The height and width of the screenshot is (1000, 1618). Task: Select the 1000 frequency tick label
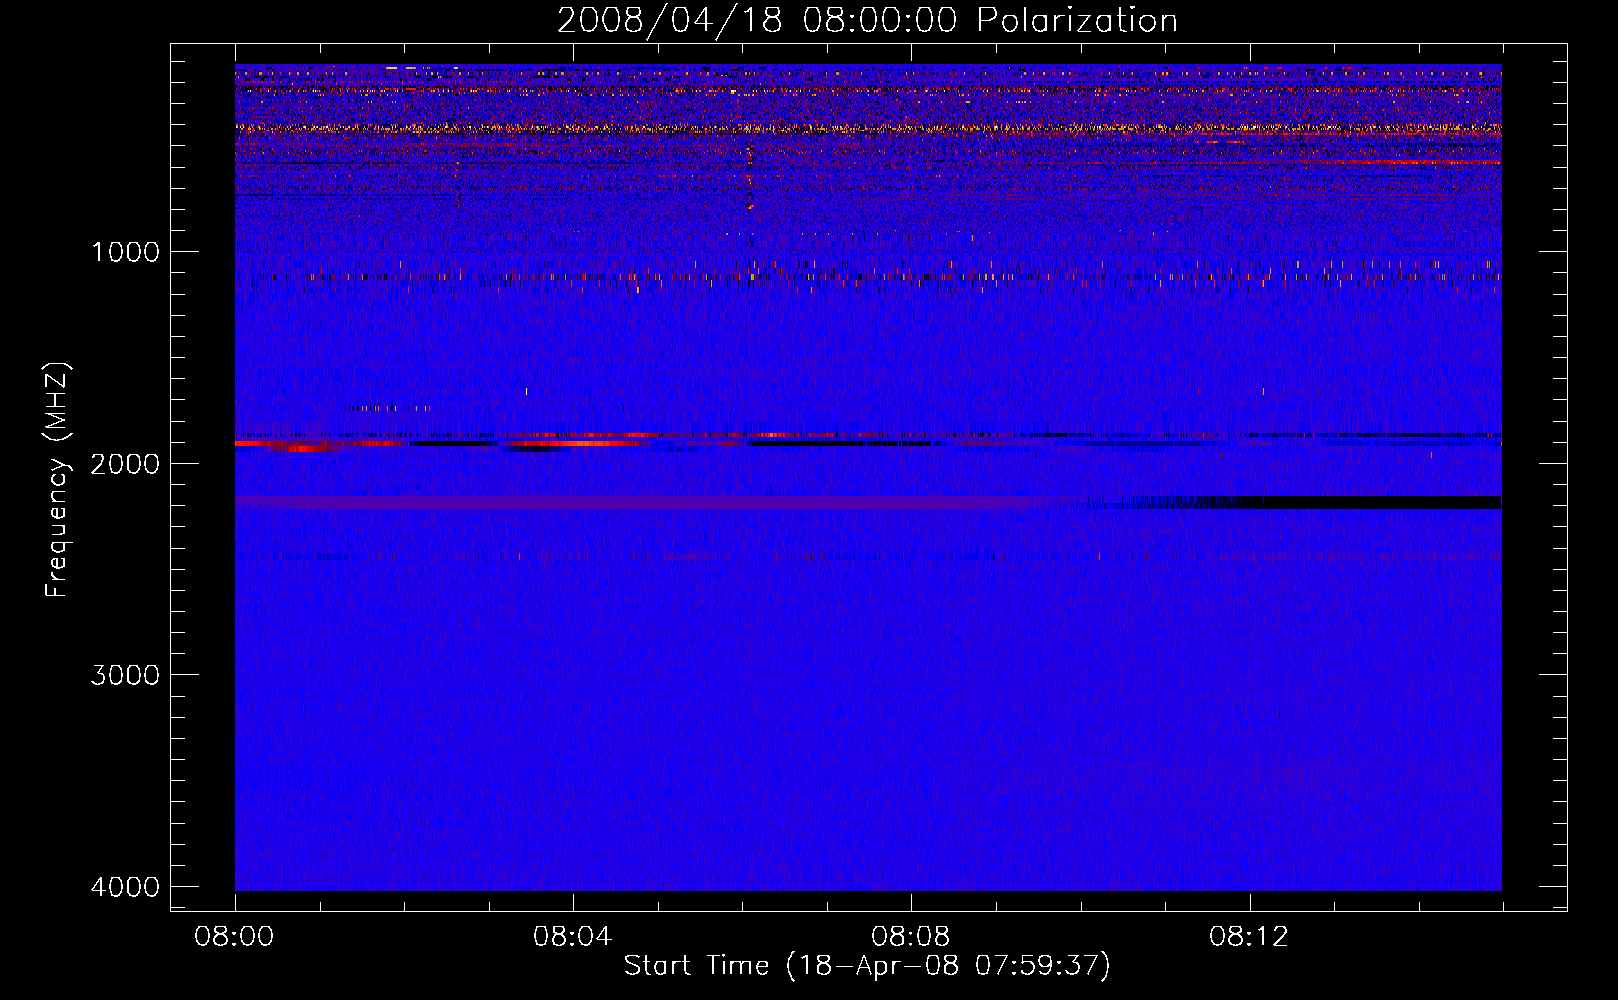tap(125, 252)
